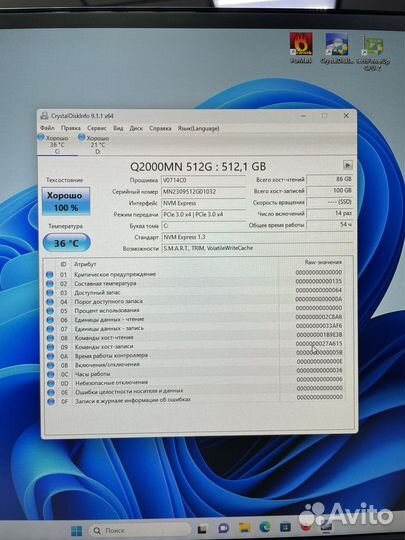The width and height of the screenshot is (405, 540).
Task: Click status icon for attribute 02 Составная температура
Action: click(50, 284)
